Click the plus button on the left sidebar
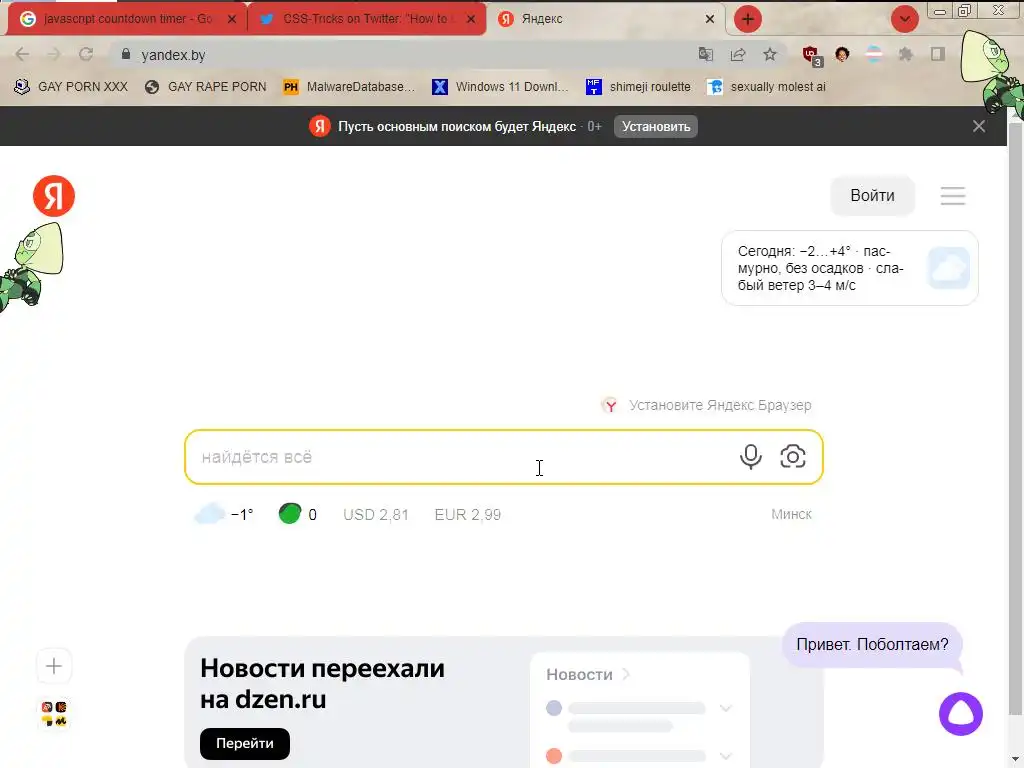This screenshot has width=1024, height=768. coord(54,666)
